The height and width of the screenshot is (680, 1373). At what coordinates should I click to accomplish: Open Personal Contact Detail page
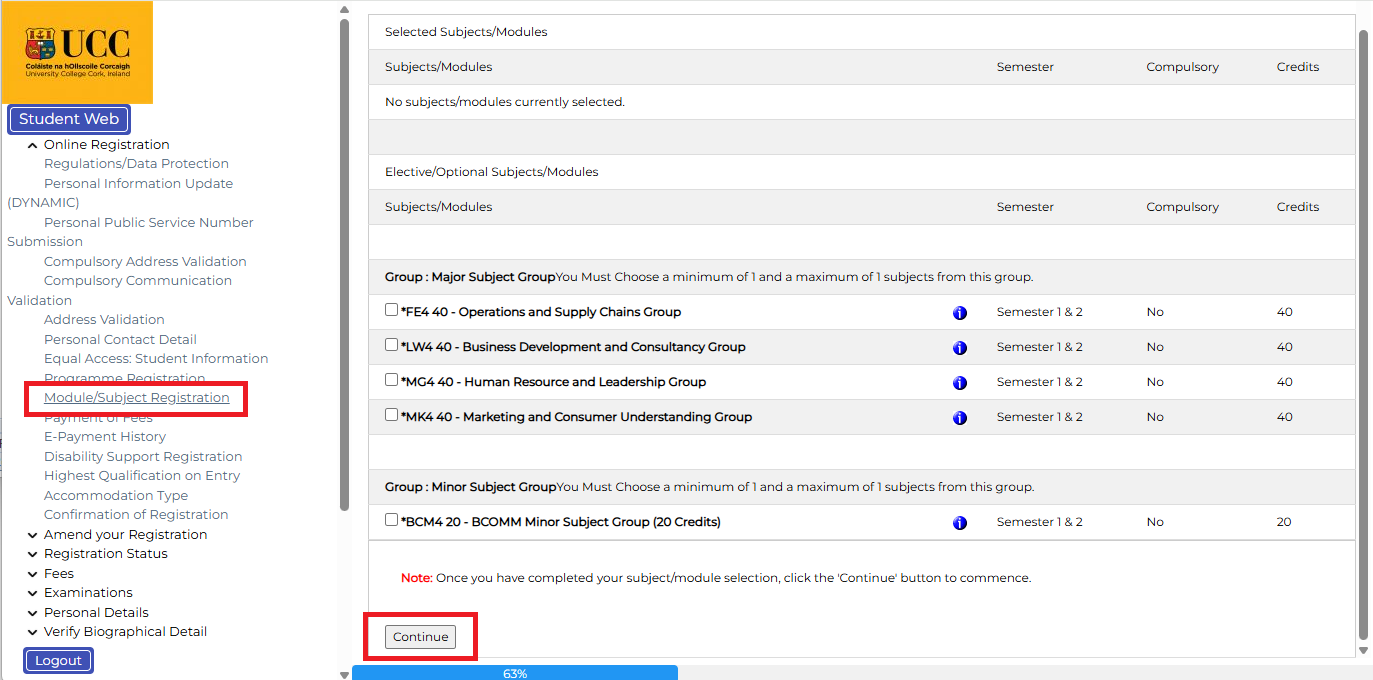point(120,340)
